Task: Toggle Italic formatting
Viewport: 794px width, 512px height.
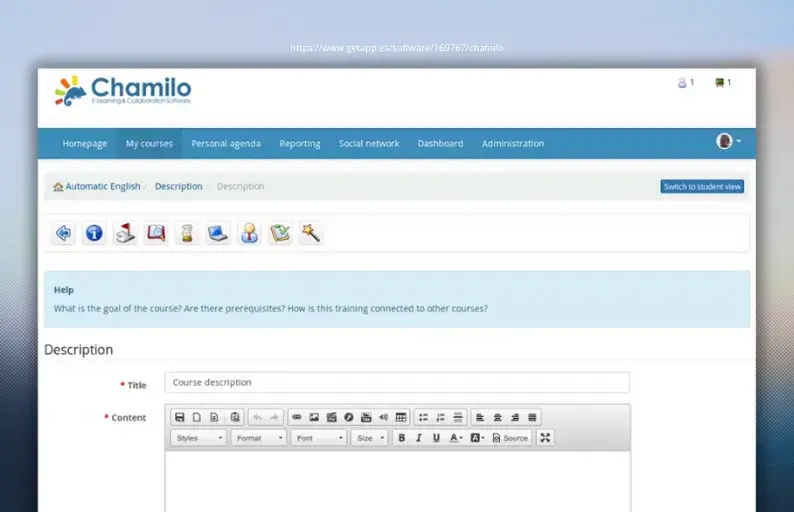Action: (x=419, y=438)
